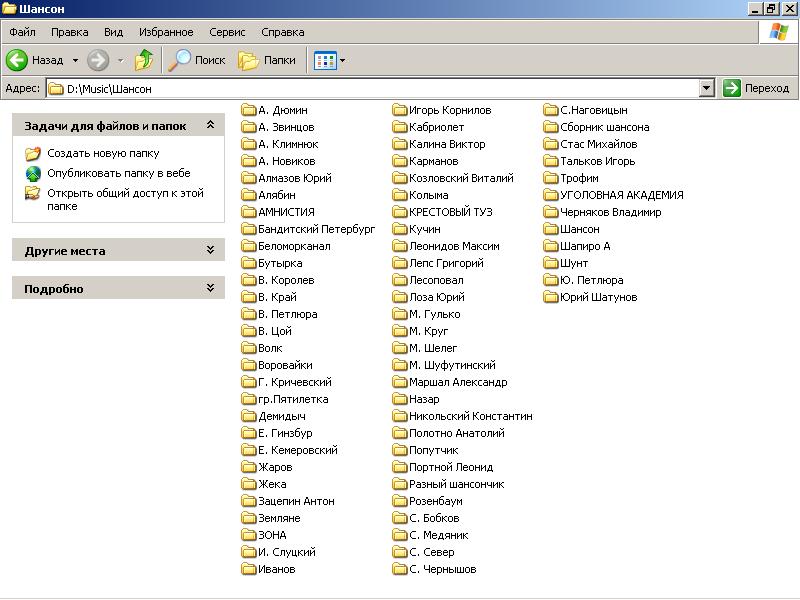Open the Лесоповал folder
800x600 pixels.
point(435,280)
